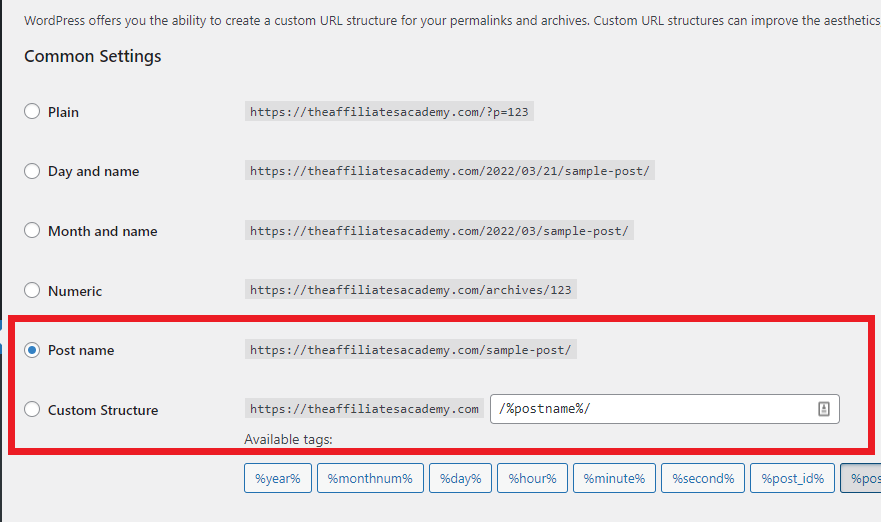The height and width of the screenshot is (522, 881).
Task: Click the archives/123 example URL
Action: coord(410,290)
